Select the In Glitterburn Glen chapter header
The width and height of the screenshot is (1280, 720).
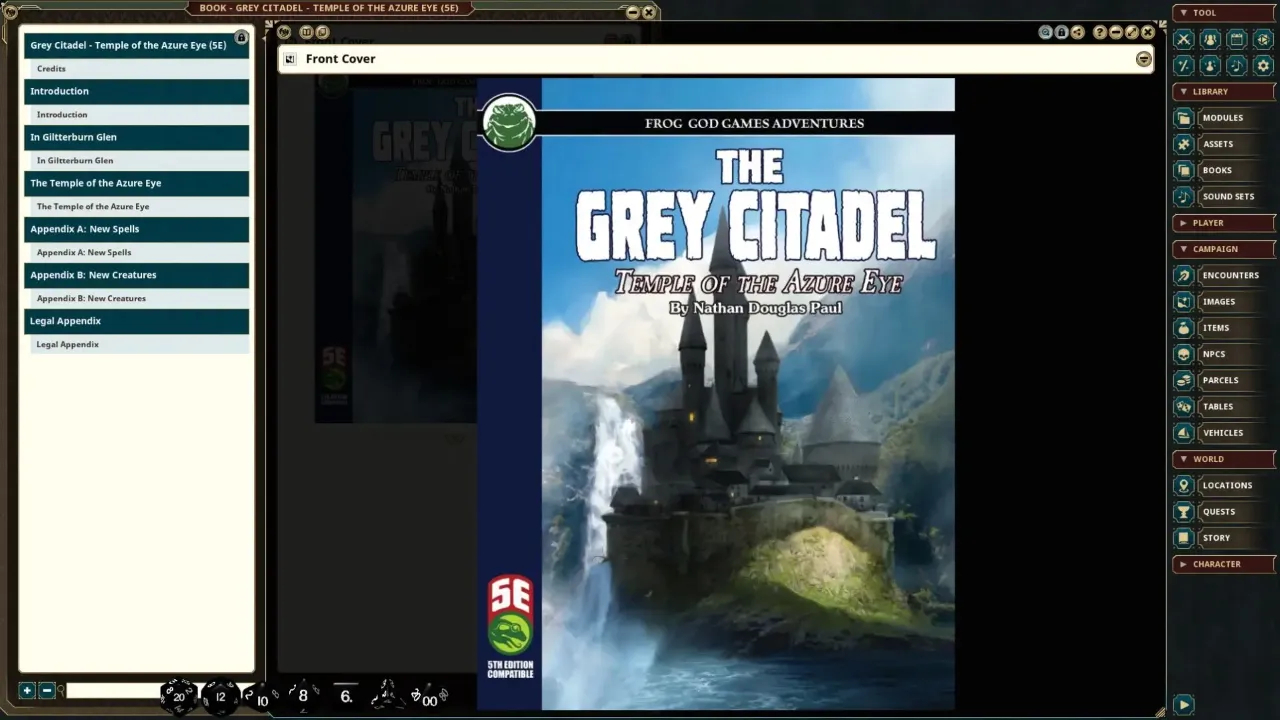(136, 137)
